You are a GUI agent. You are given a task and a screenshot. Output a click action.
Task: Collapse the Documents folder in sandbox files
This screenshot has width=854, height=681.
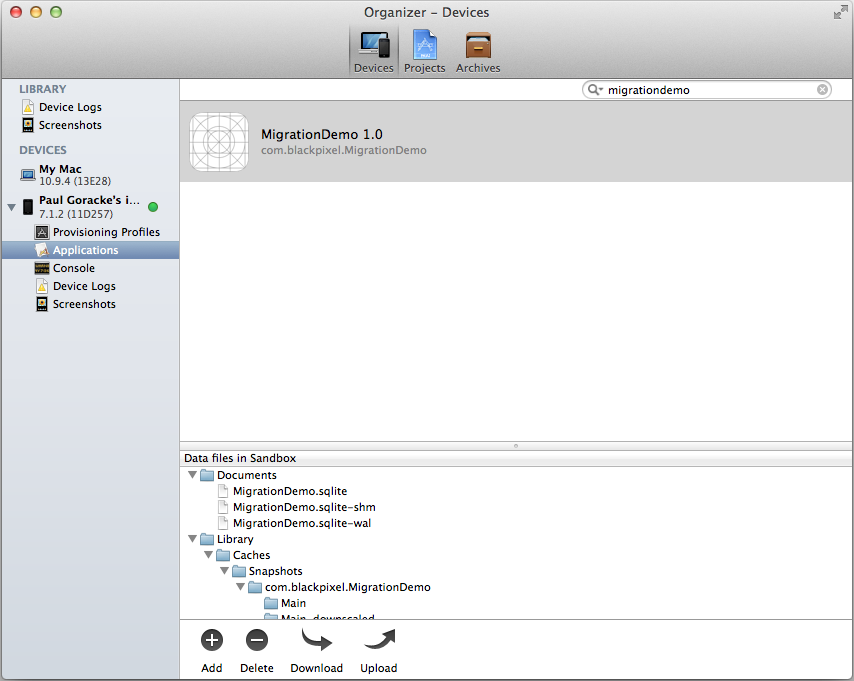(192, 475)
